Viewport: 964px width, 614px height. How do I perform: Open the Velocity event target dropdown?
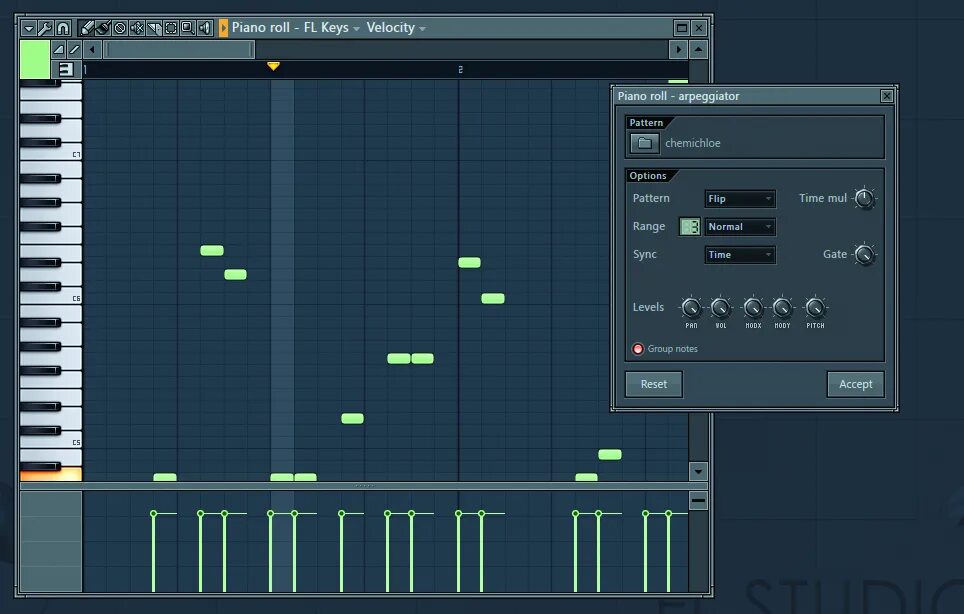(x=396, y=28)
